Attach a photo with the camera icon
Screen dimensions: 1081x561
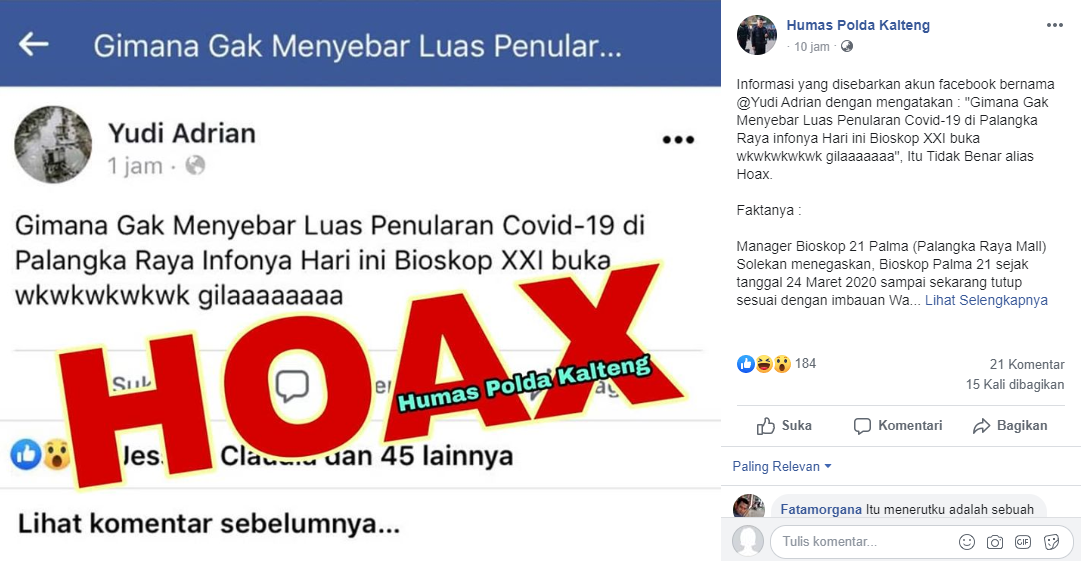coord(994,542)
